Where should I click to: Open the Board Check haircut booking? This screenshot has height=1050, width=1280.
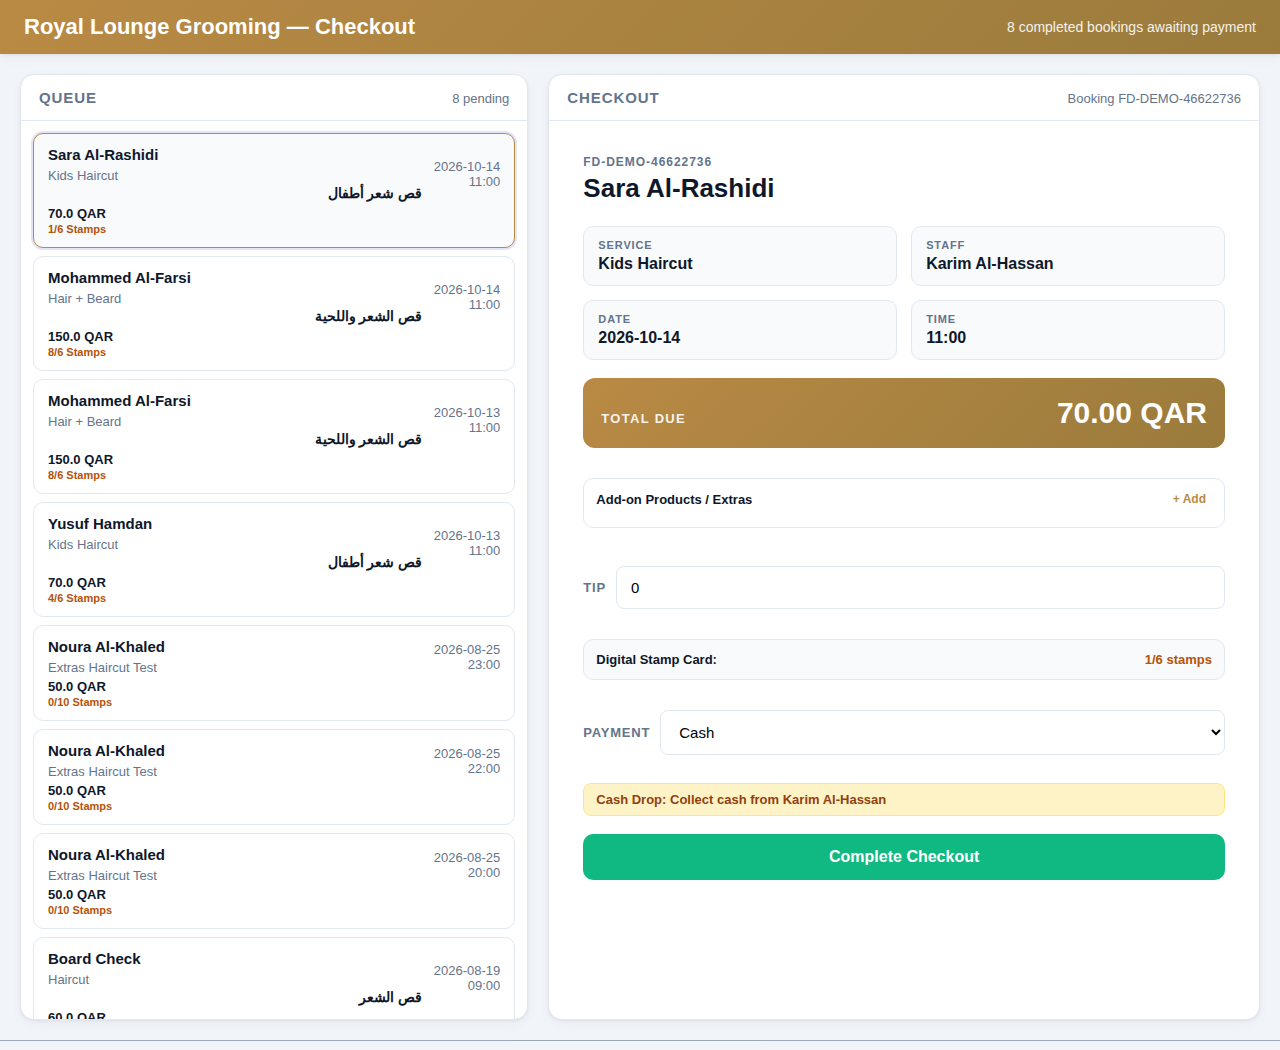coord(274,978)
